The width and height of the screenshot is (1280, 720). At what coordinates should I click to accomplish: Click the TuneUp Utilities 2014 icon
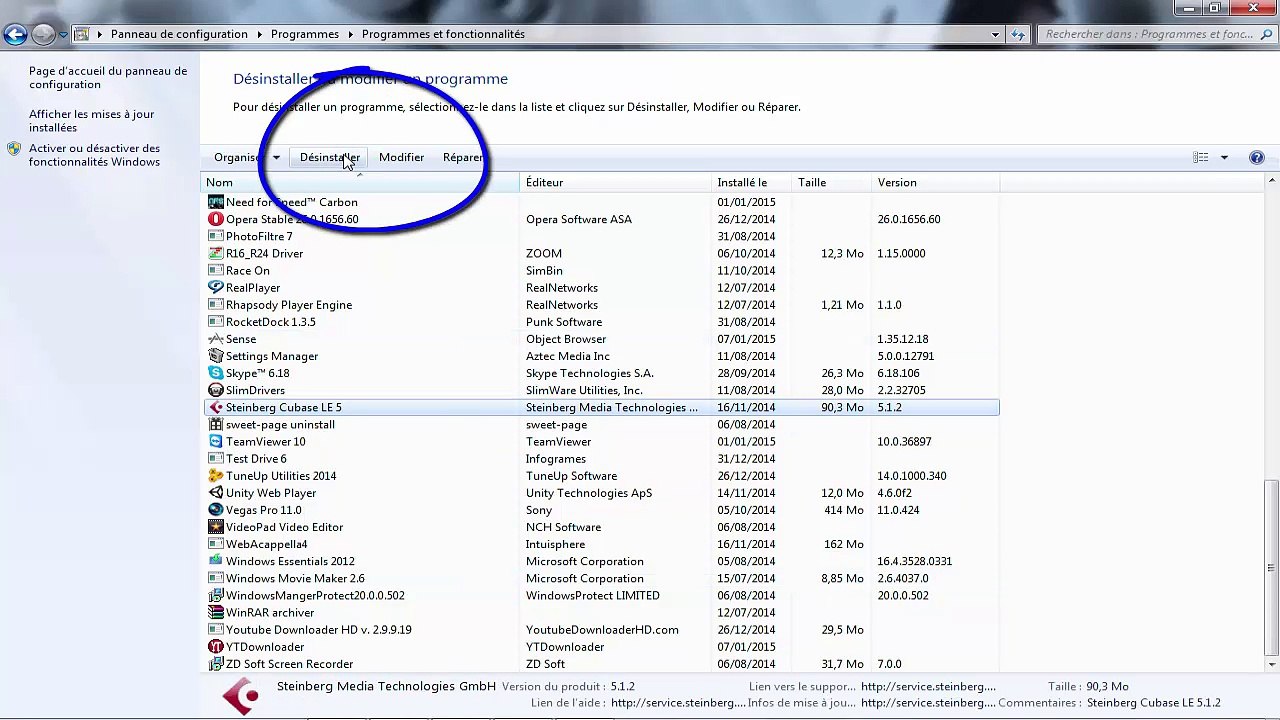tap(216, 476)
